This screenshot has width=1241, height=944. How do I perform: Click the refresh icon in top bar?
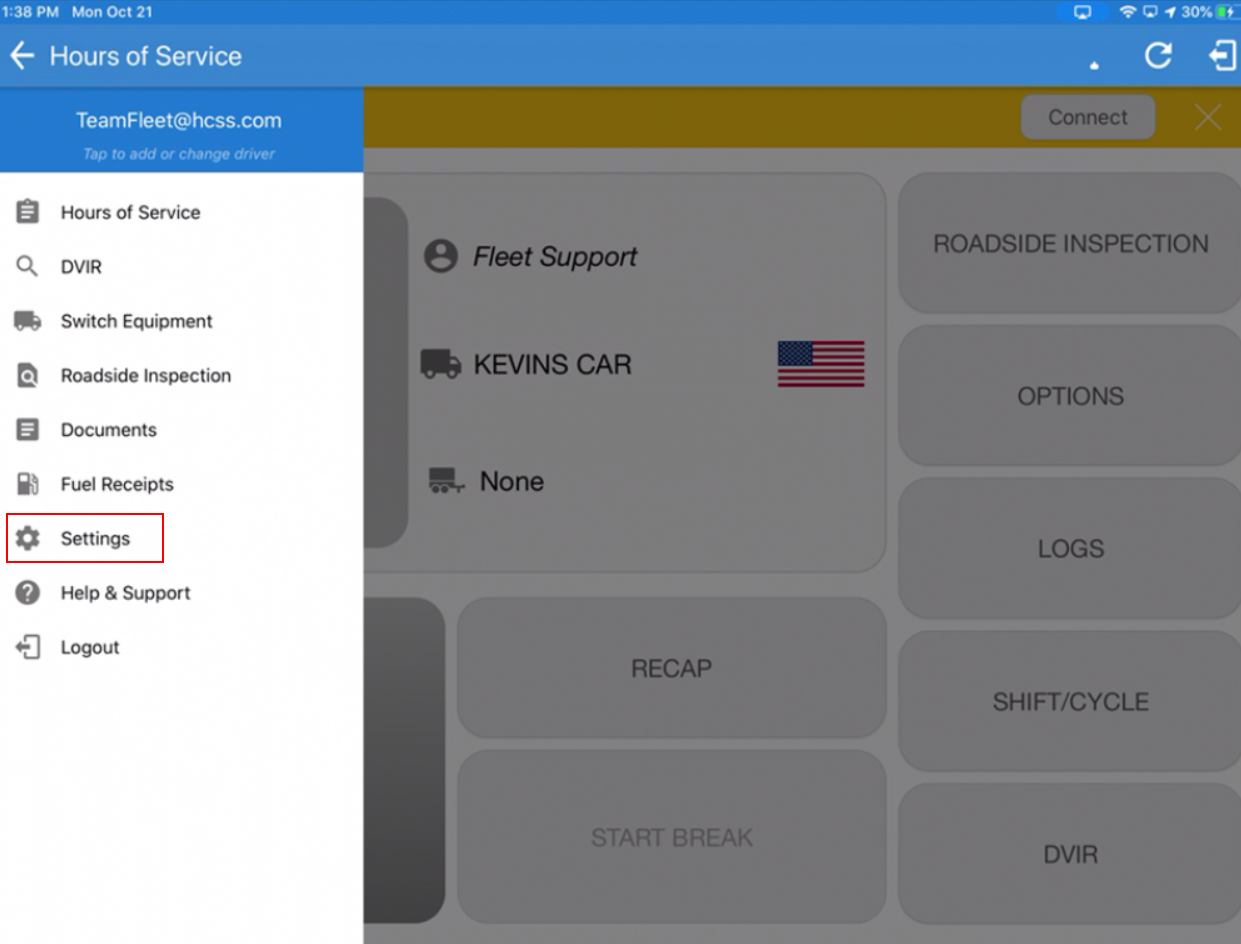pos(1158,56)
